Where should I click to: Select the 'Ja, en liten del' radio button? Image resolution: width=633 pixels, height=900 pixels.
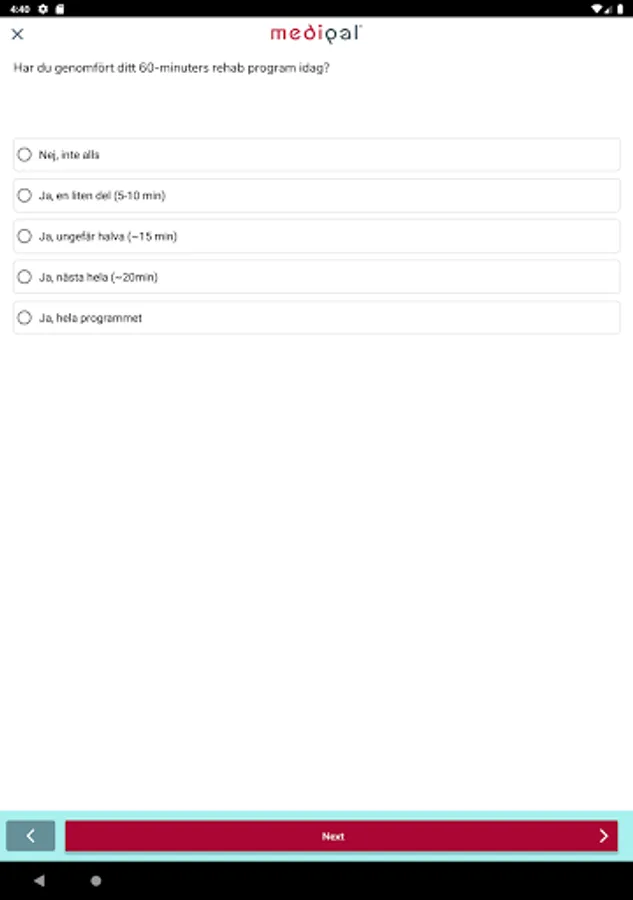tap(25, 196)
